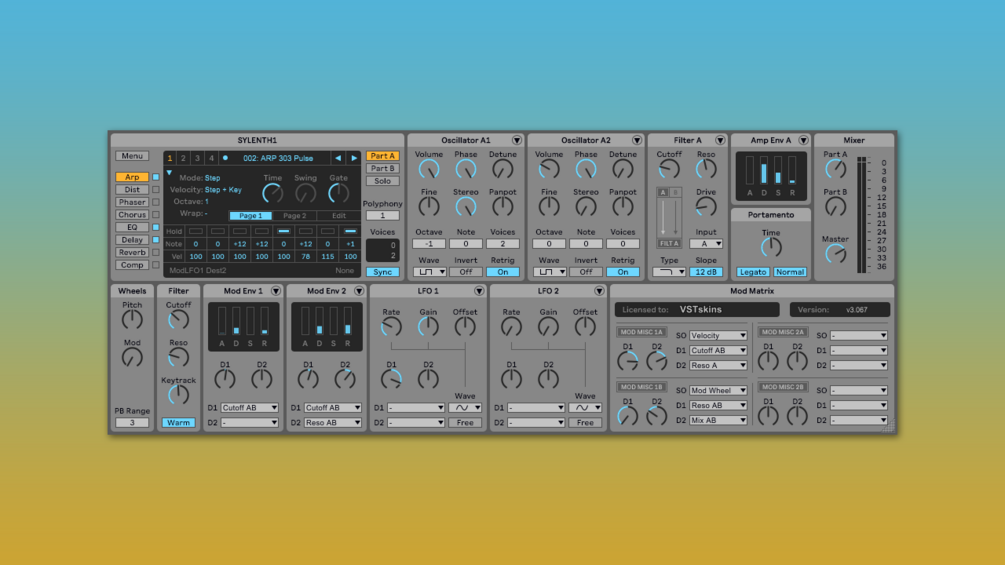Screen dimensions: 1005x565
Task: Click the PB Range value field
Action: (132, 423)
